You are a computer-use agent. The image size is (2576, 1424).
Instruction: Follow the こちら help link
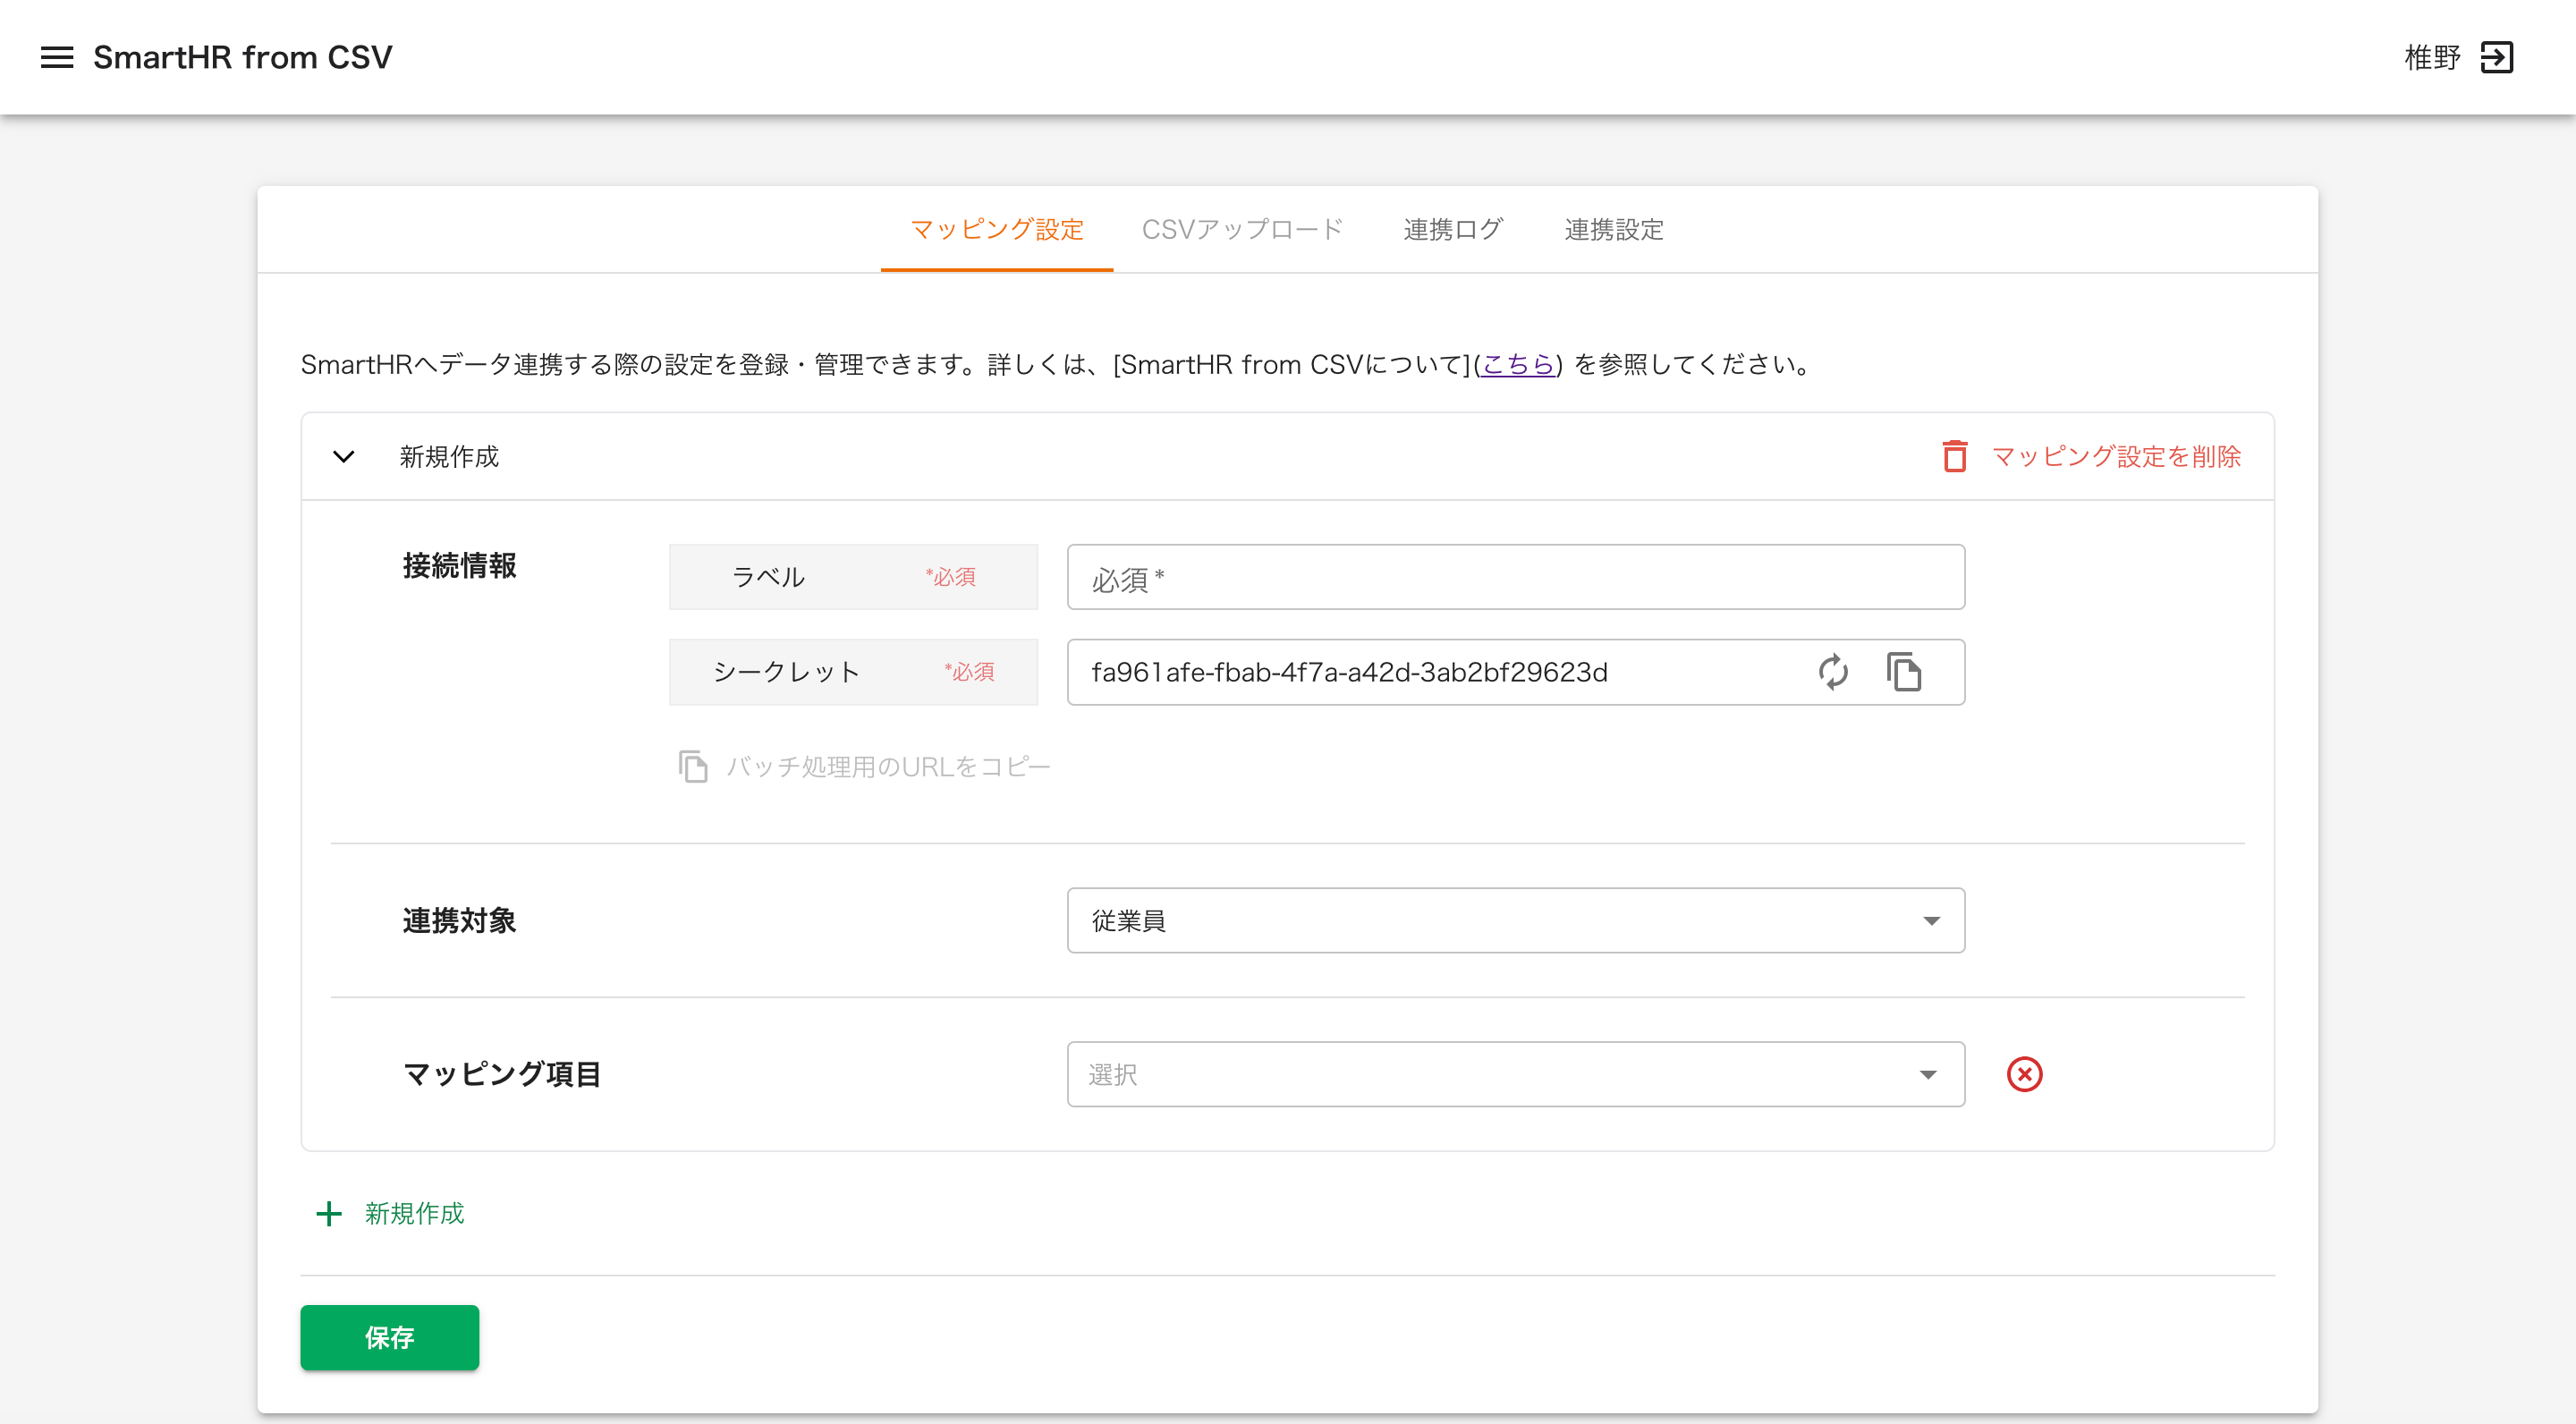[1517, 364]
